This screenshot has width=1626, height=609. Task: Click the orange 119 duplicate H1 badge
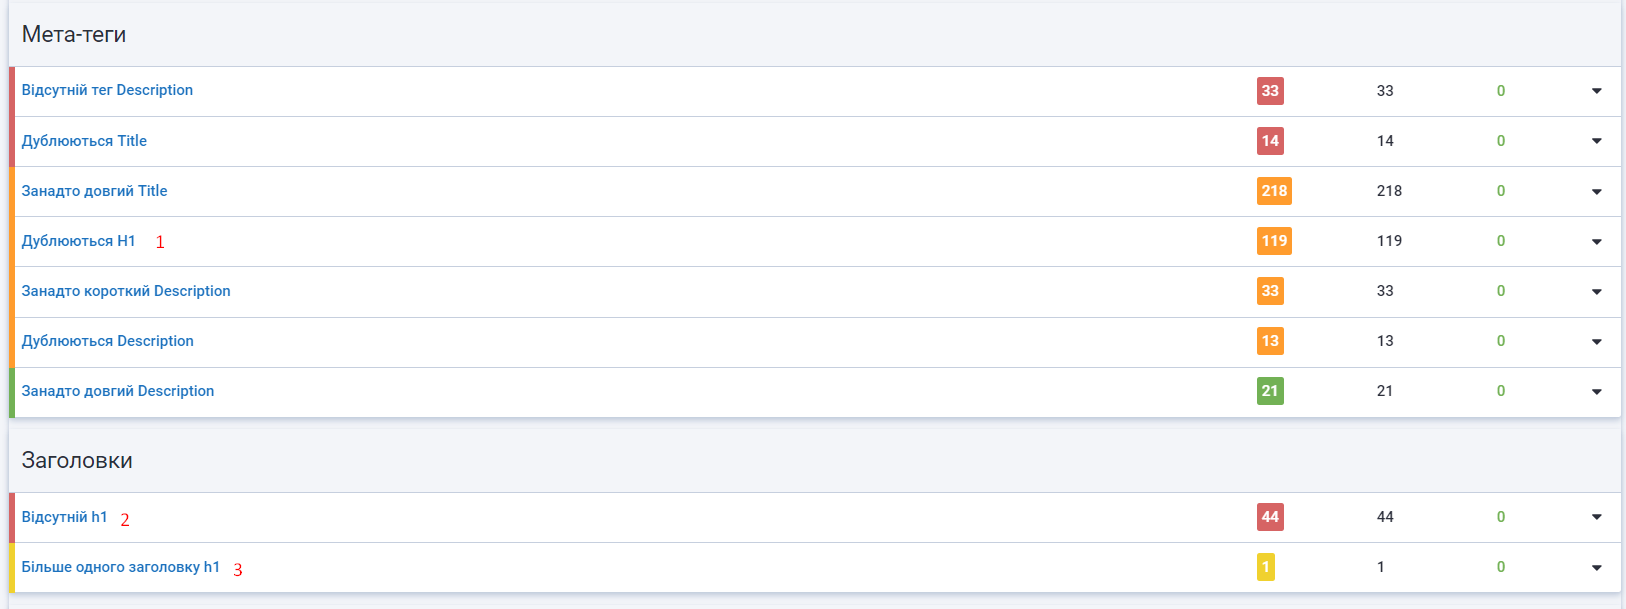[1274, 241]
